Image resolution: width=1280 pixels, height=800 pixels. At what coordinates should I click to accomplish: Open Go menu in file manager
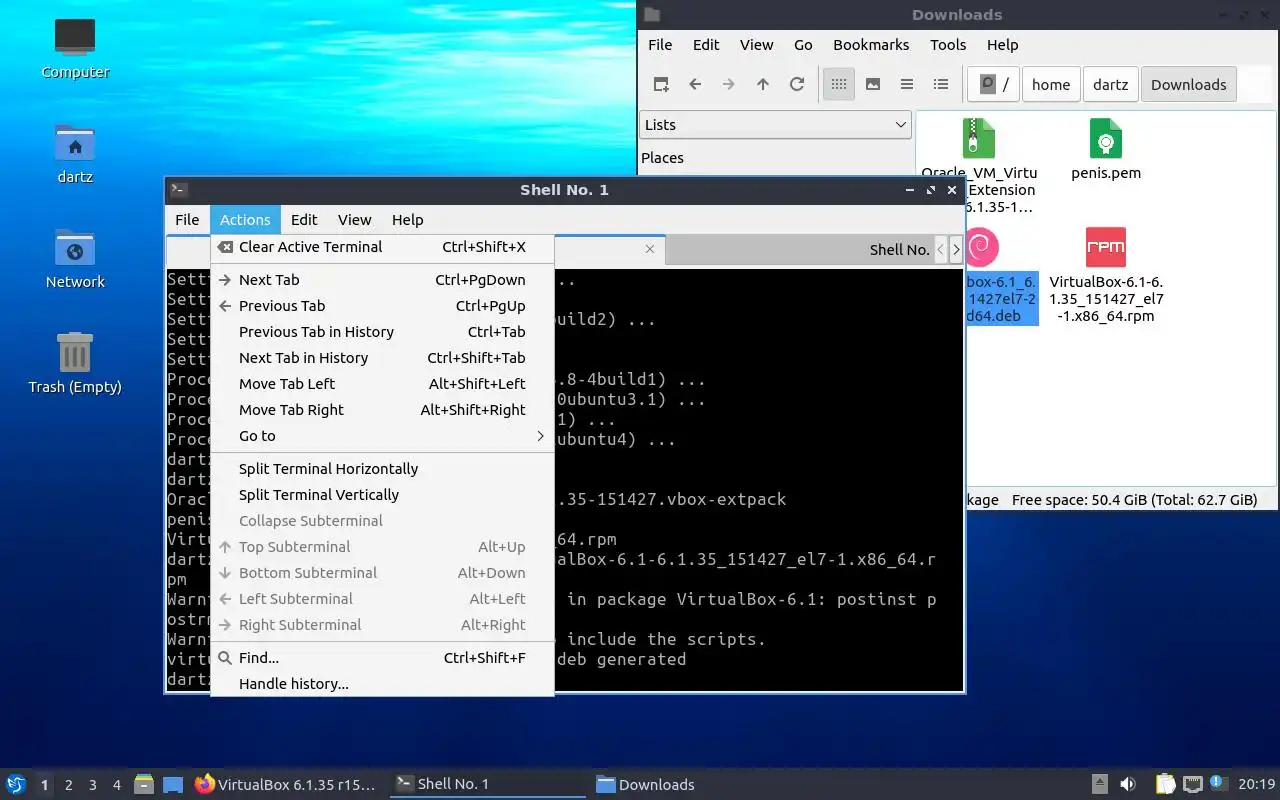point(803,45)
